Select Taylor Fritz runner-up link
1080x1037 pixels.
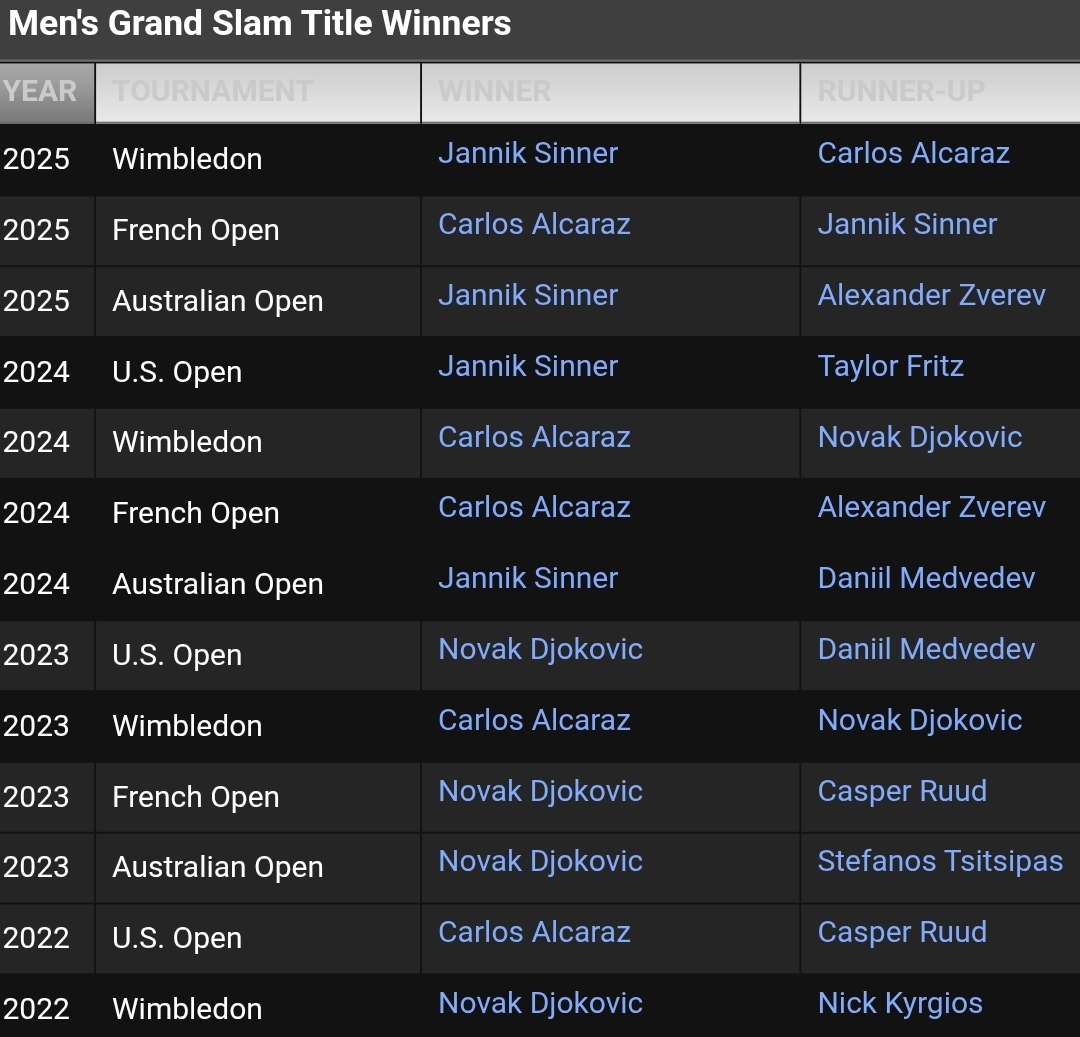click(x=890, y=366)
